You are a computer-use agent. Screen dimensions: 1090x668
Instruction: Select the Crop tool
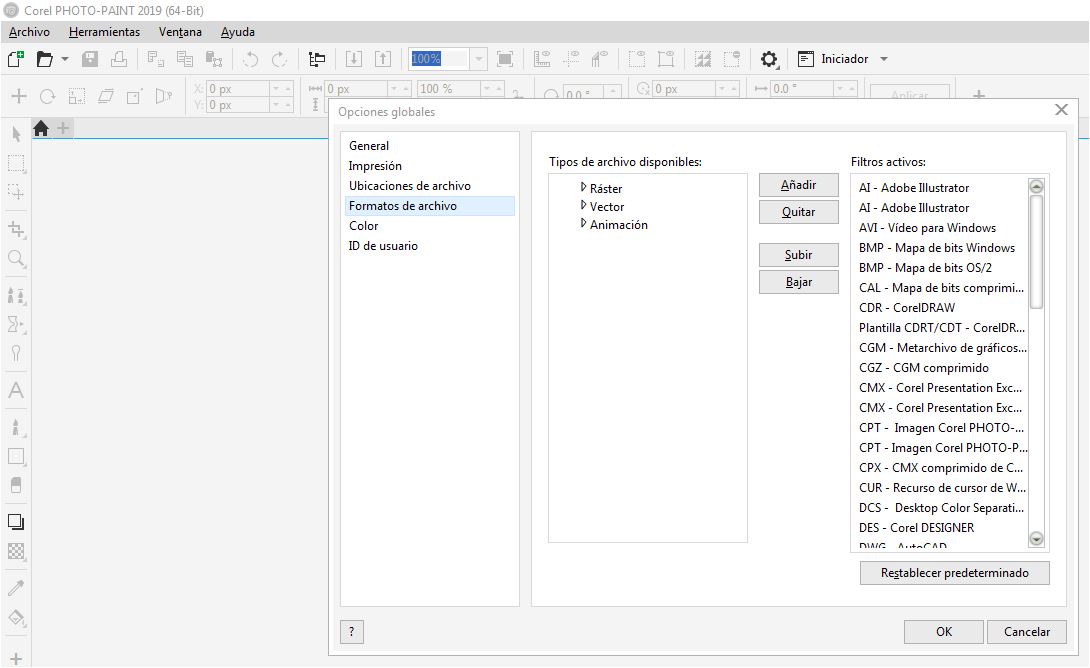coord(16,229)
